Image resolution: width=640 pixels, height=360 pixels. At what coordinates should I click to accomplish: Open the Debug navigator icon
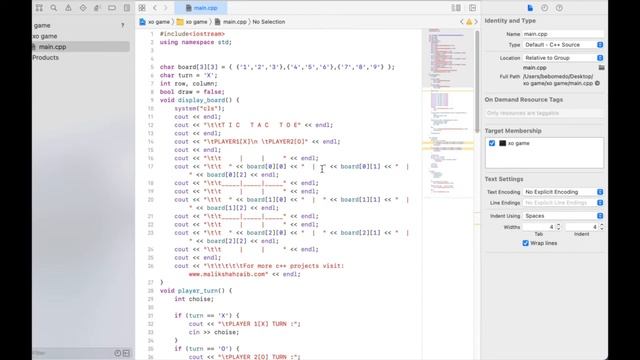click(x=97, y=8)
